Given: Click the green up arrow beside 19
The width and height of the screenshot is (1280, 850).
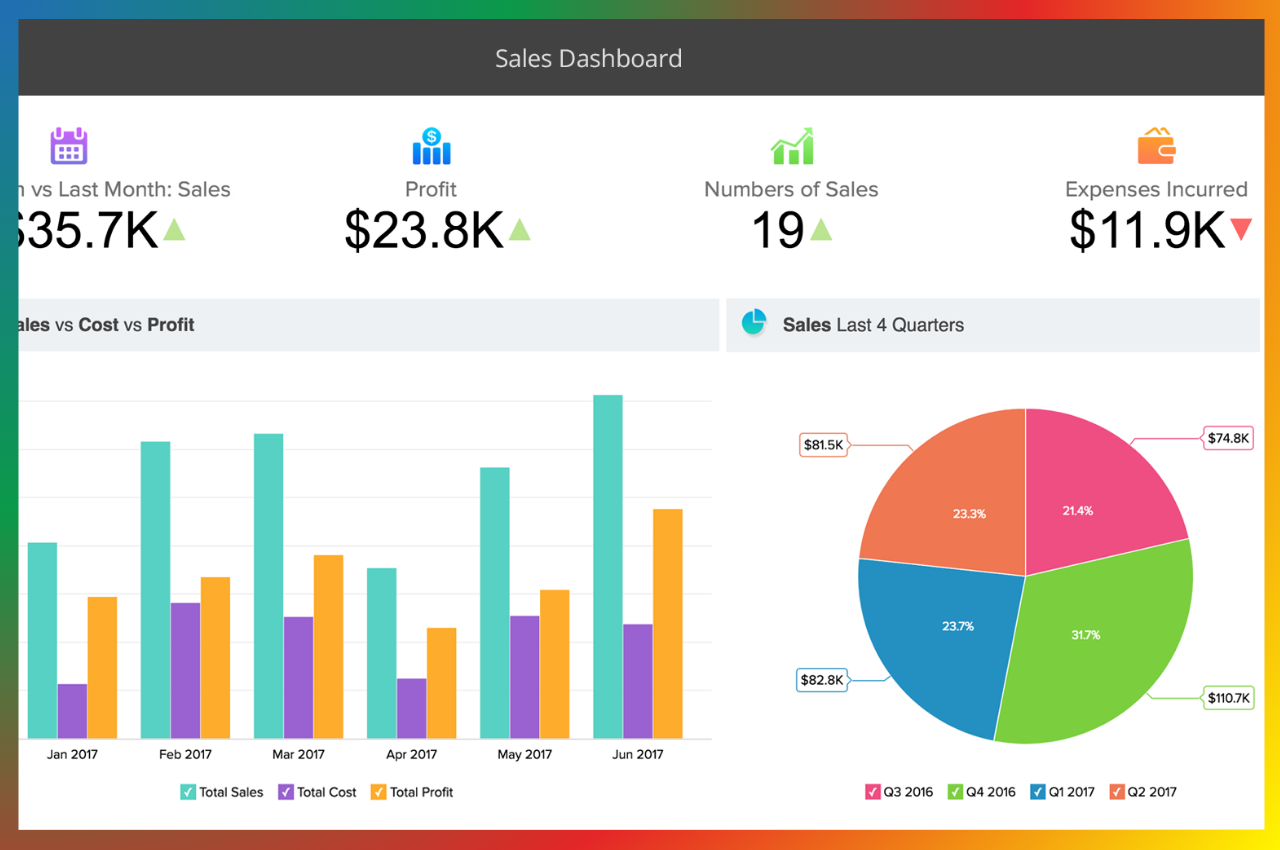Looking at the screenshot, I should (821, 230).
